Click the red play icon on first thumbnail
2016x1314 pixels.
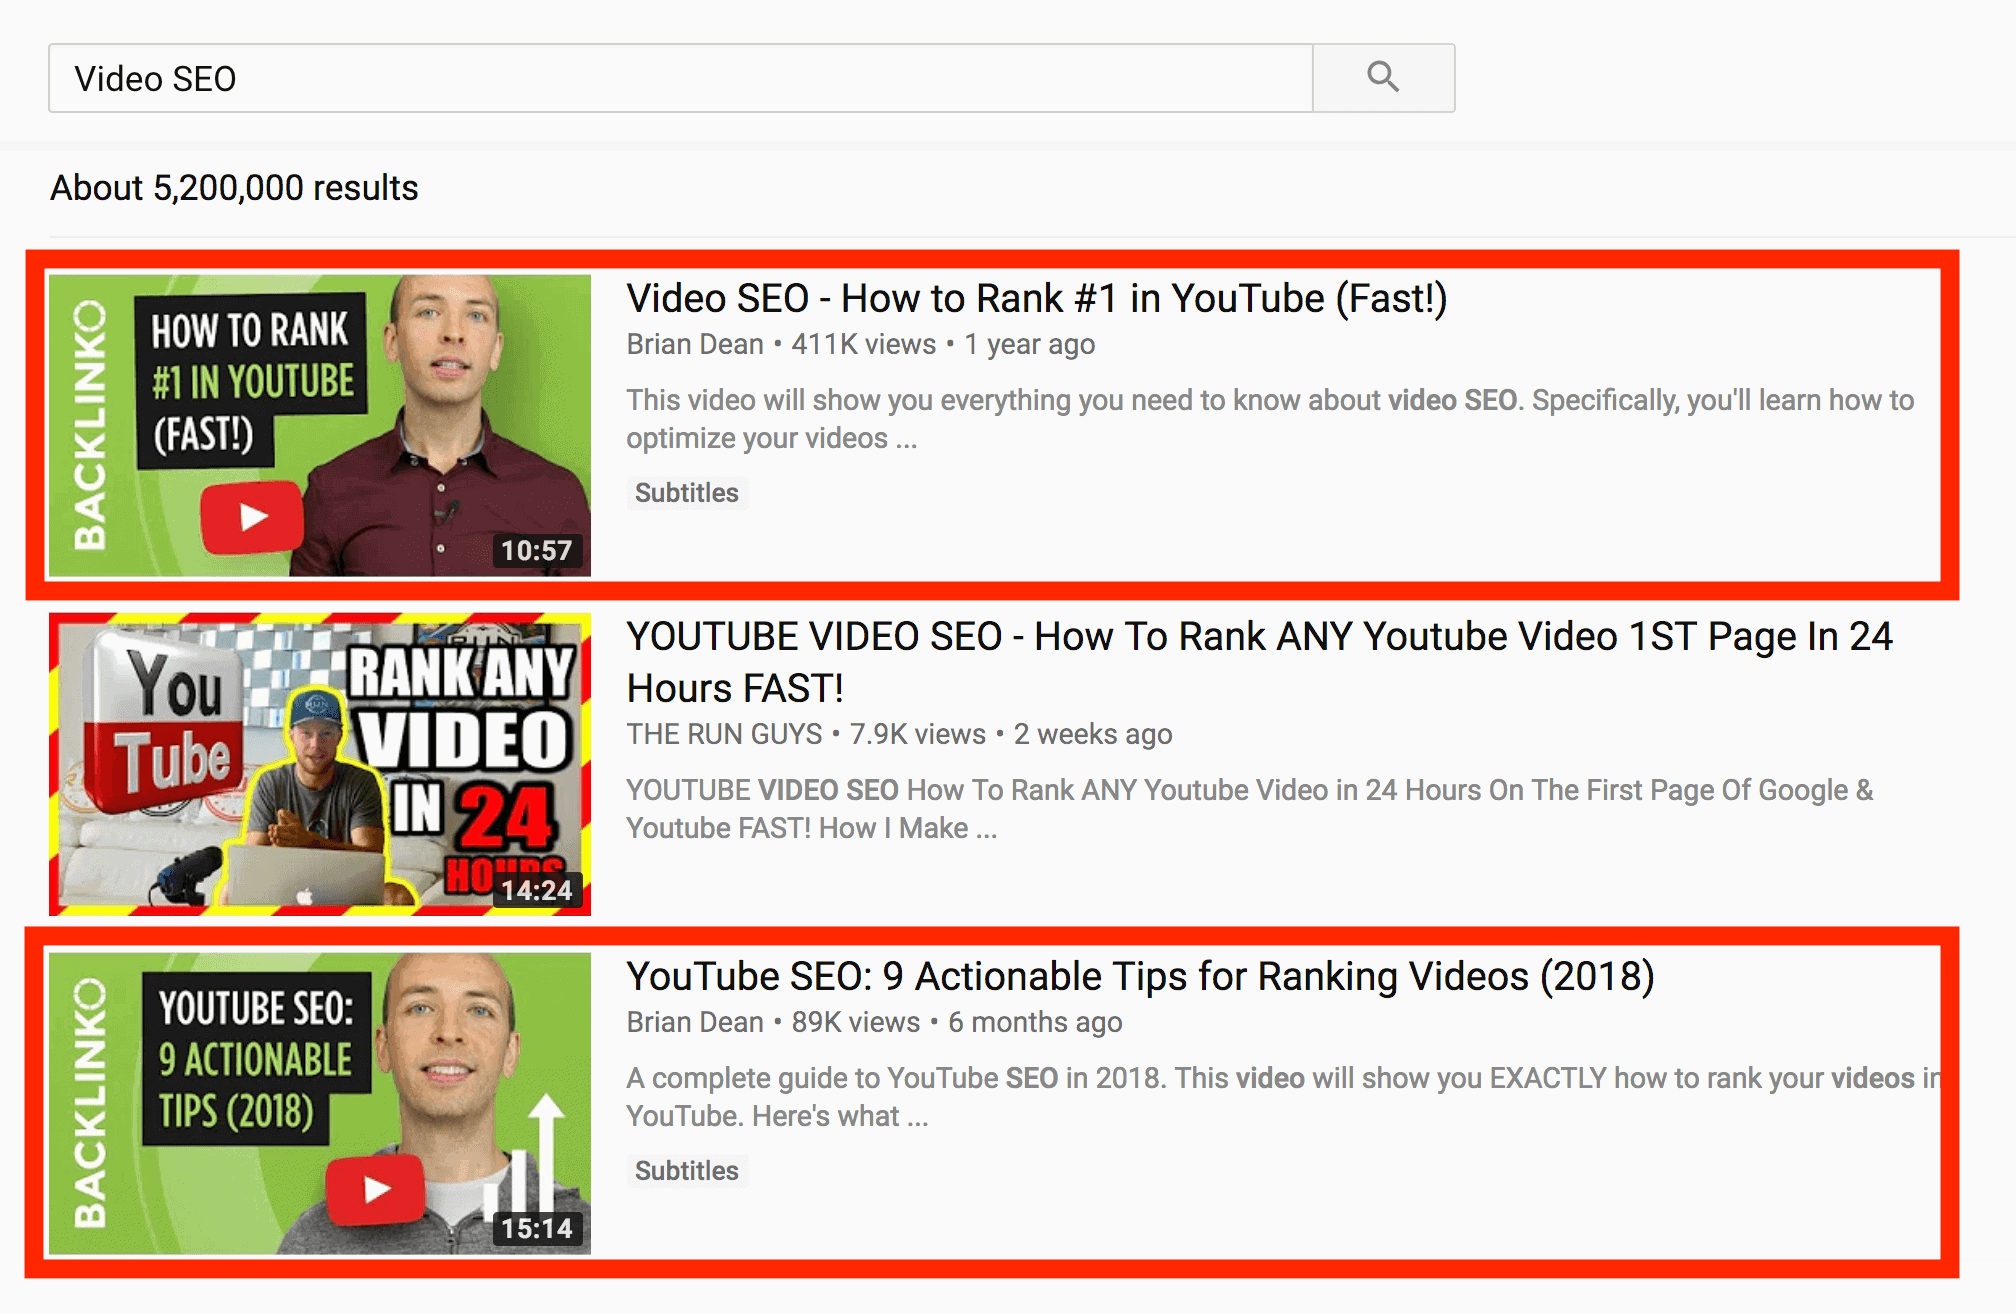[x=252, y=517]
